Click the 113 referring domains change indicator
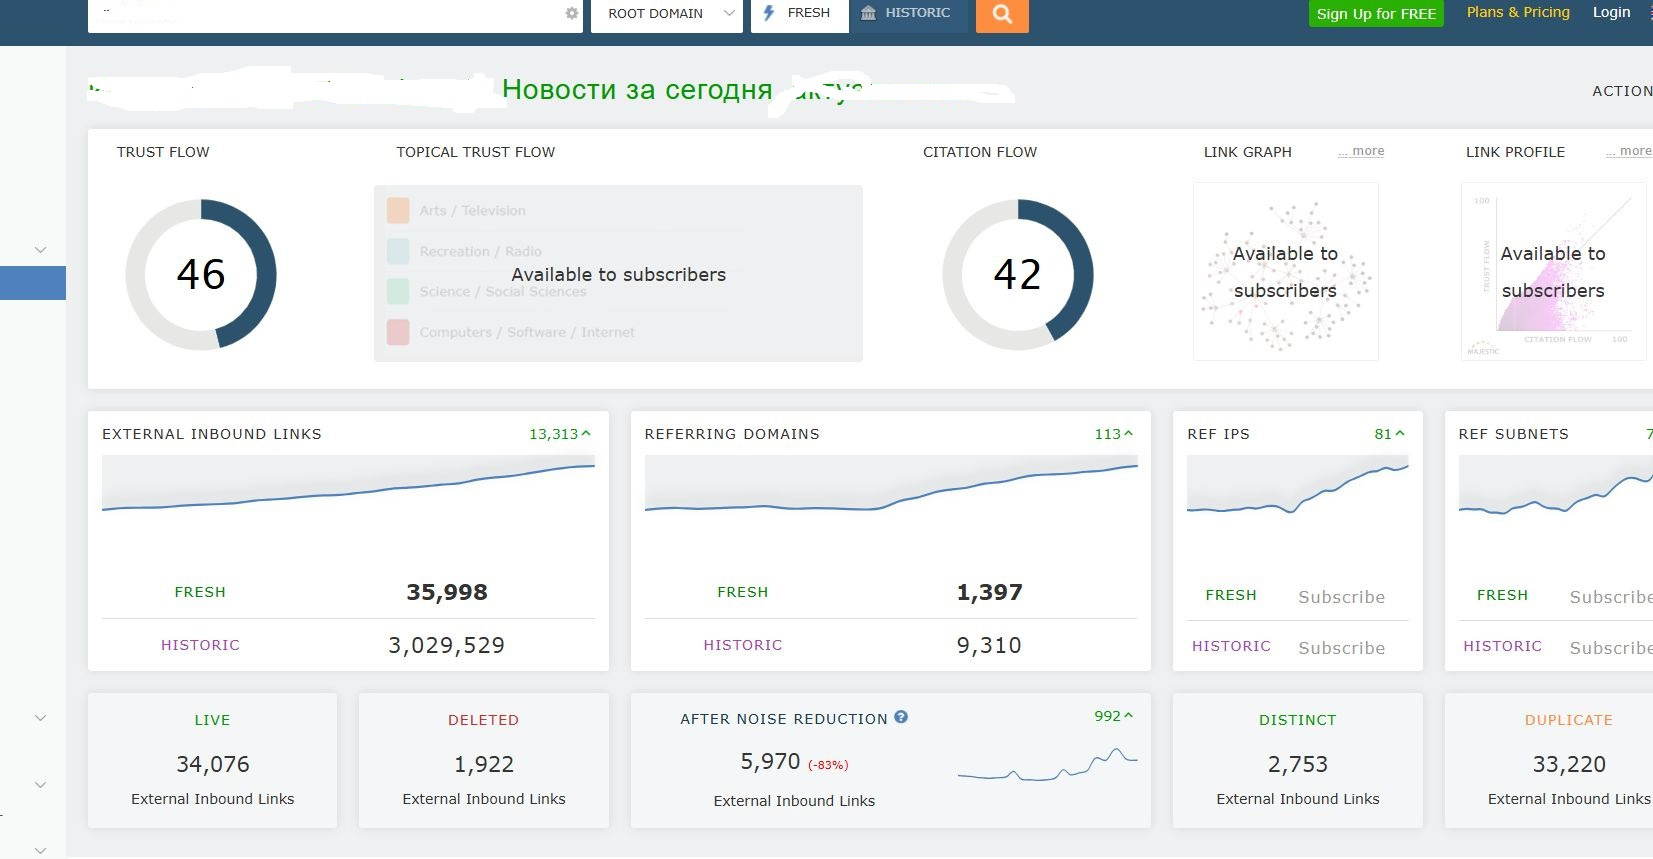 tap(1114, 434)
